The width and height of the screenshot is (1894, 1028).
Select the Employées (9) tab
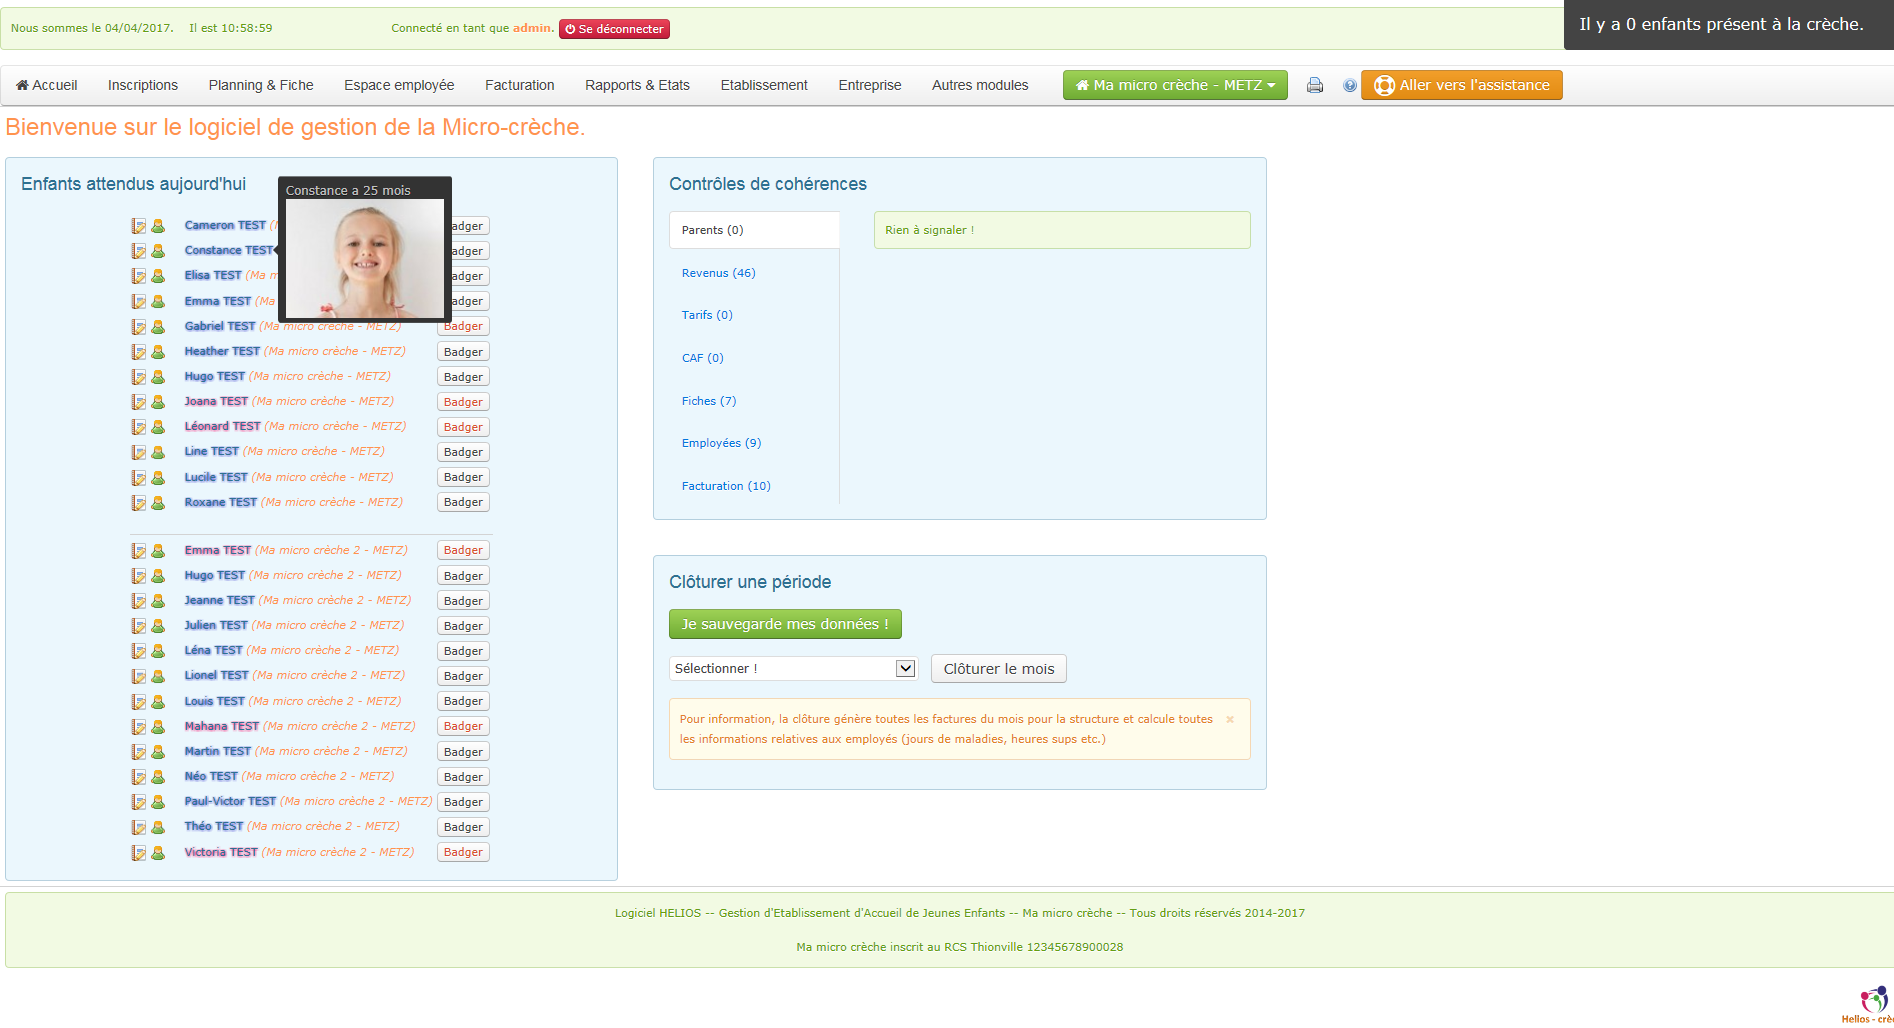(x=721, y=443)
